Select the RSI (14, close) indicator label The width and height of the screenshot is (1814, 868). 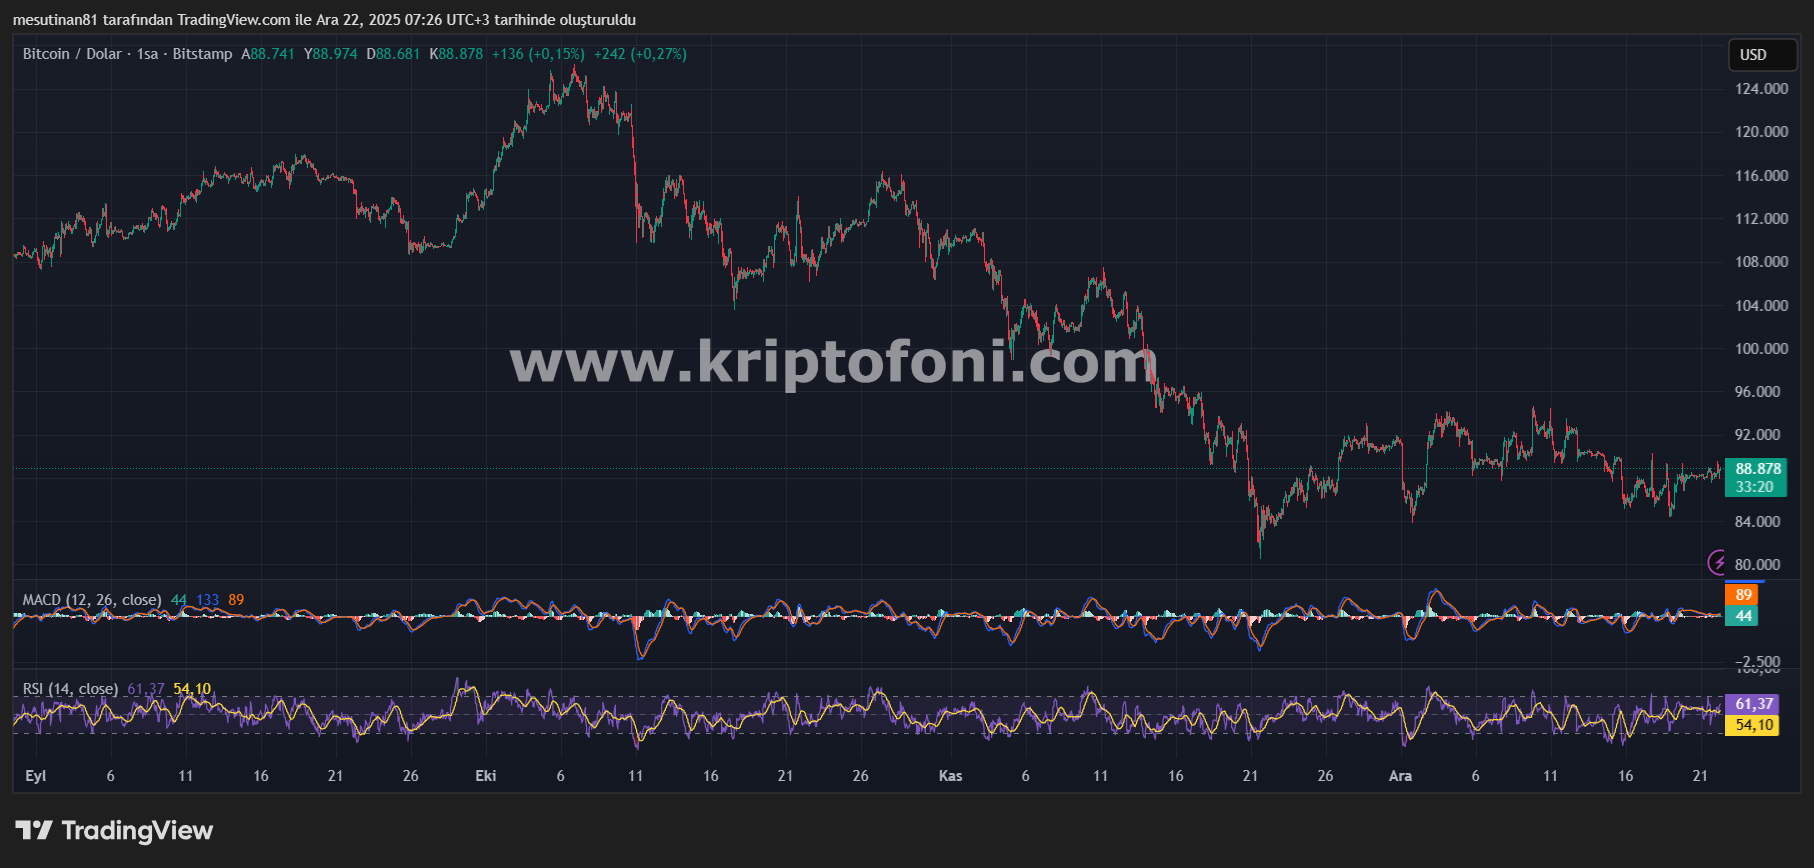70,689
